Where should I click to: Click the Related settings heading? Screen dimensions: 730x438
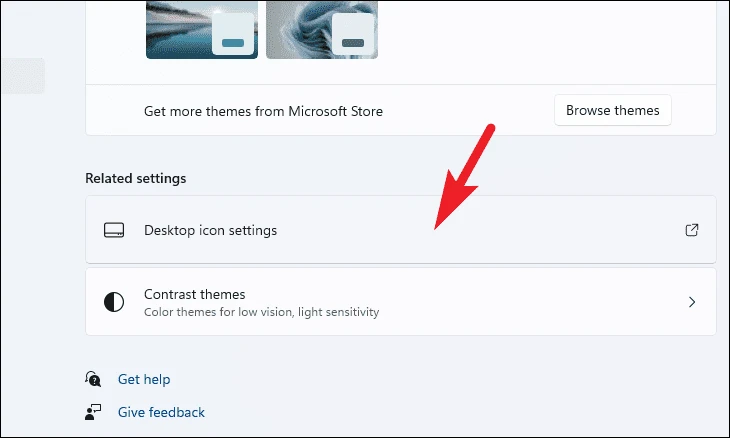pyautogui.click(x=135, y=178)
